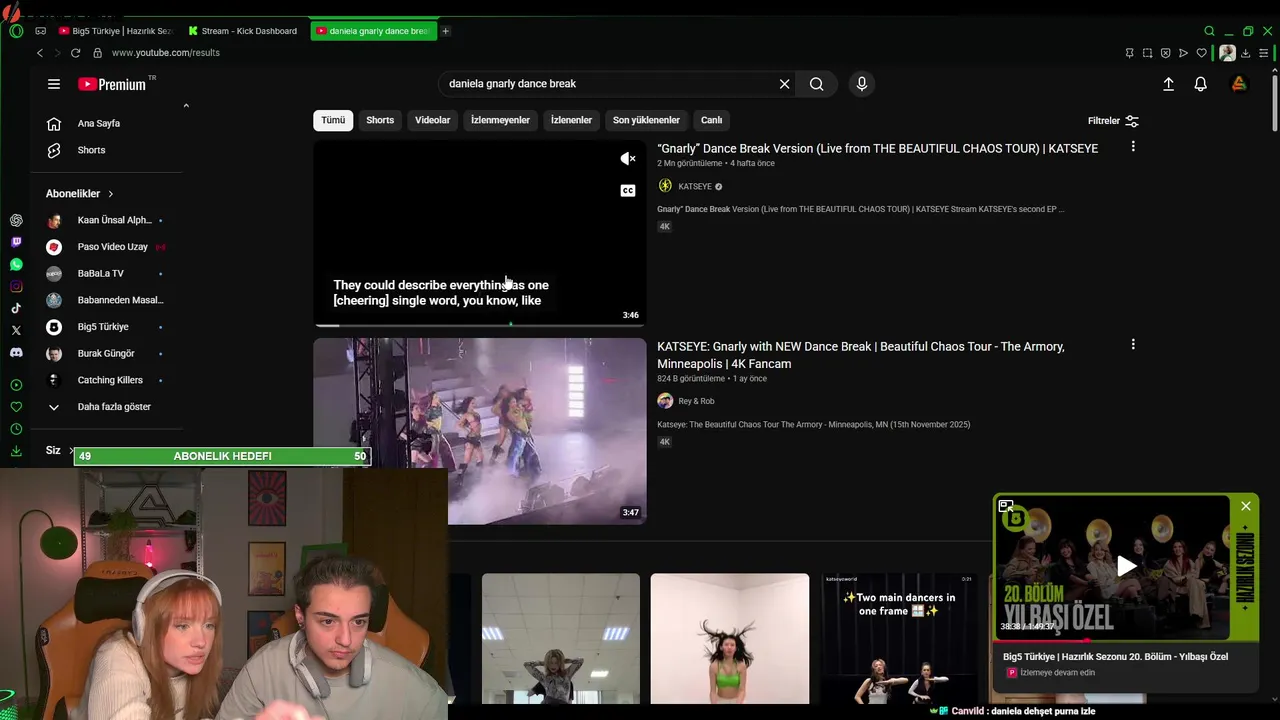Open the Rey & Rob channel link
This screenshot has width=1280, height=720.
pos(696,401)
